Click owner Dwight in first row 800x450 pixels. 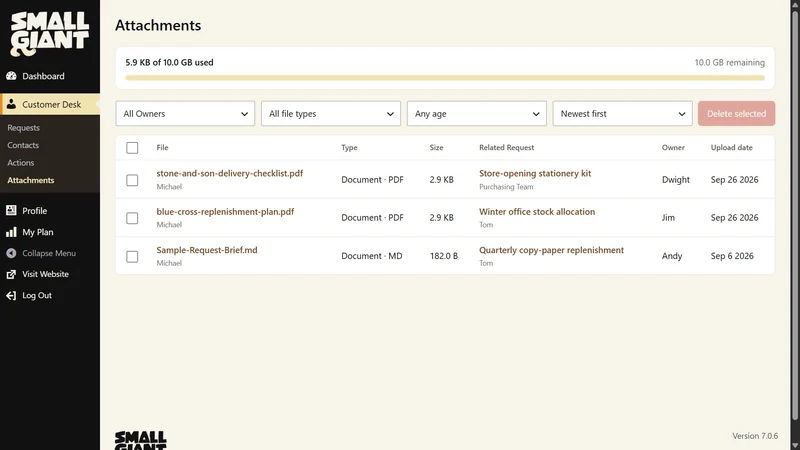click(676, 180)
